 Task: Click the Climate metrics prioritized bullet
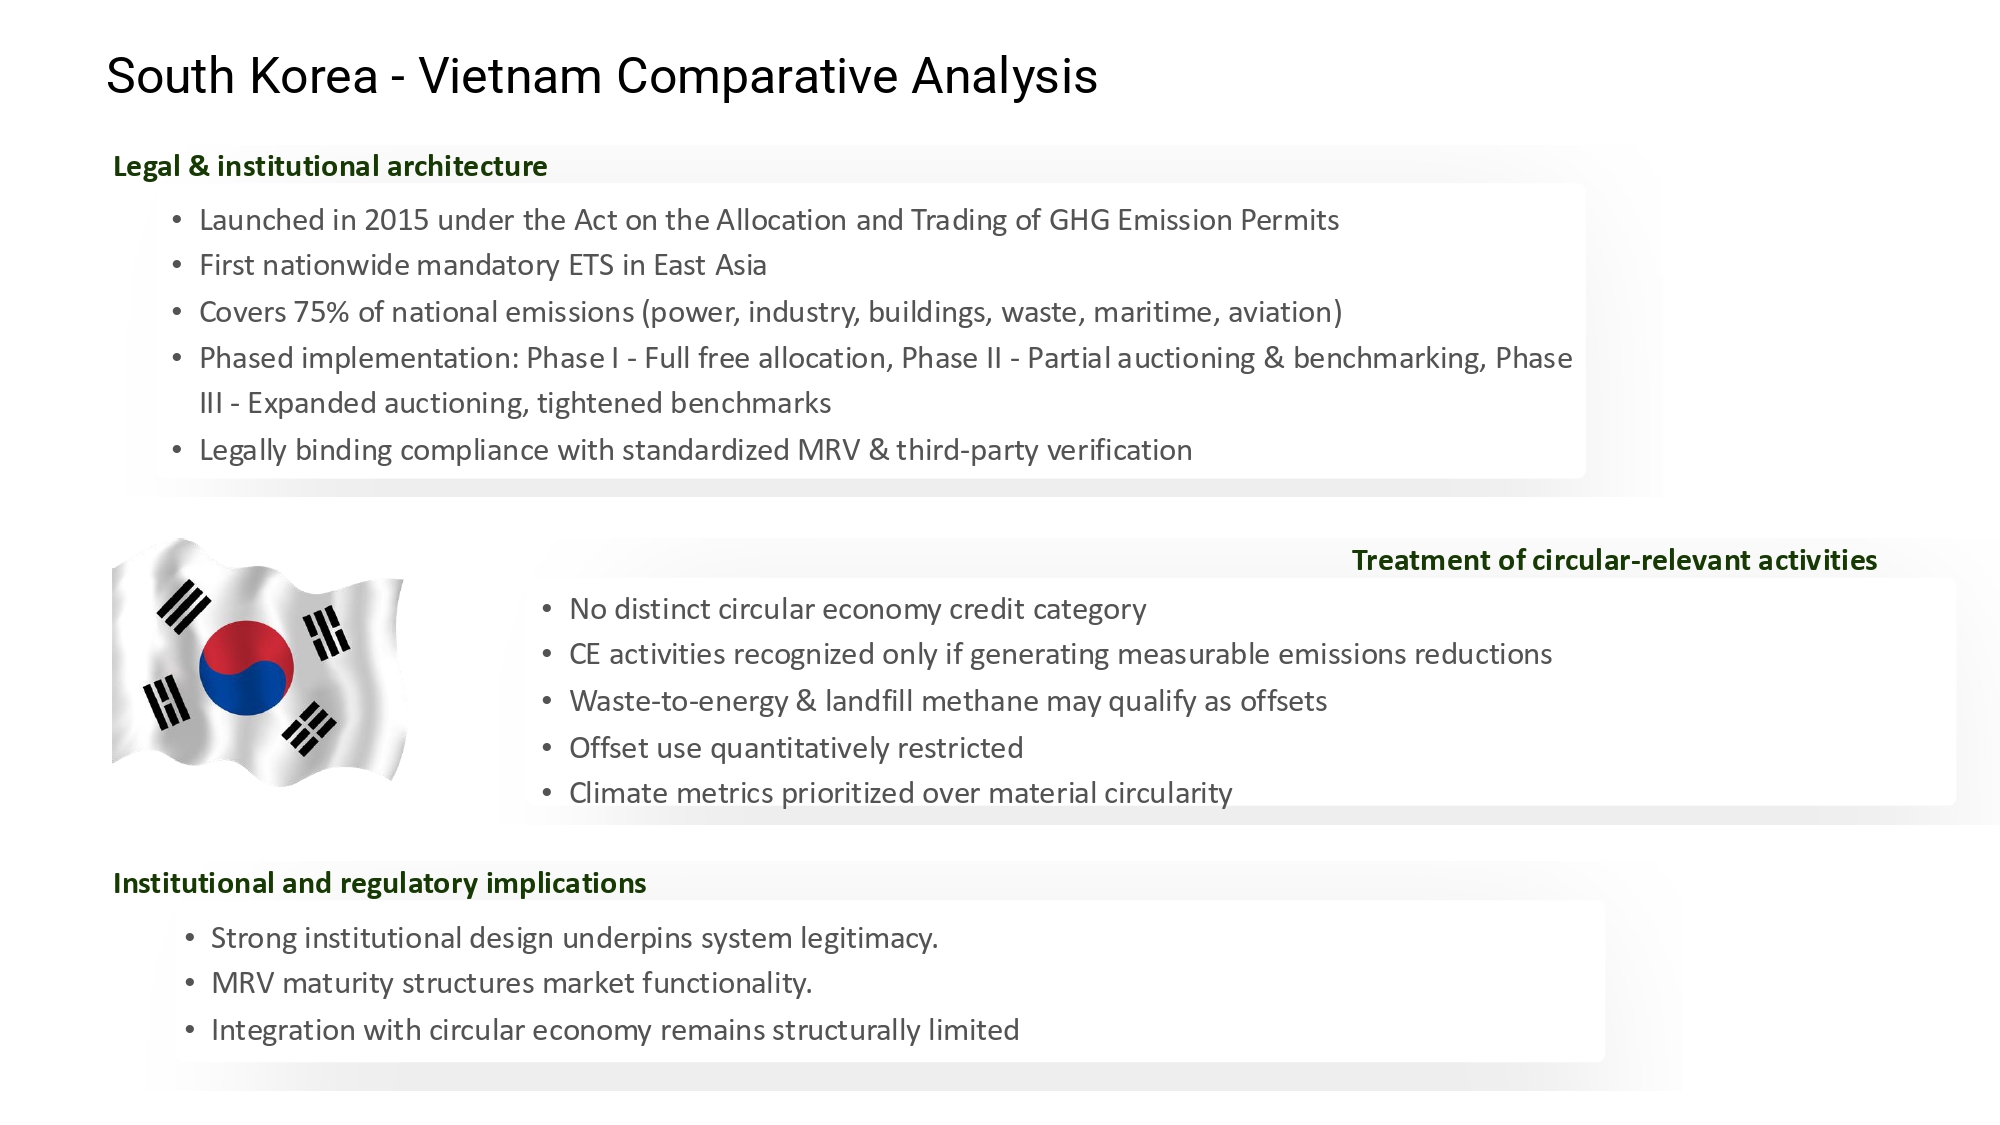900,793
